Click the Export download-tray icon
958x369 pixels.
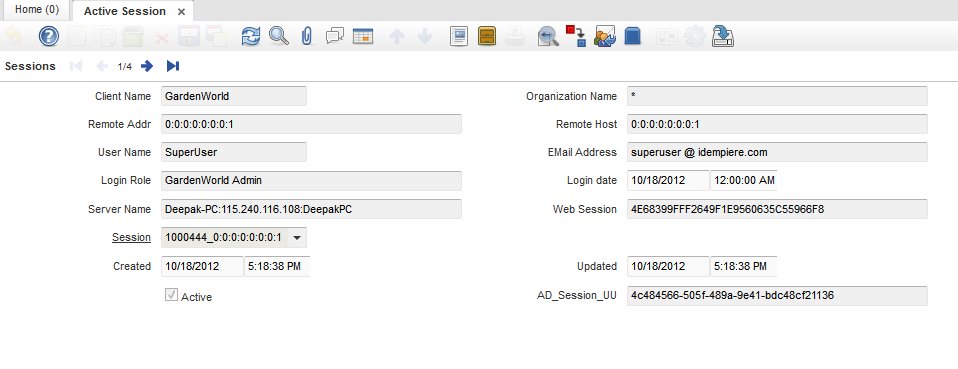point(723,37)
